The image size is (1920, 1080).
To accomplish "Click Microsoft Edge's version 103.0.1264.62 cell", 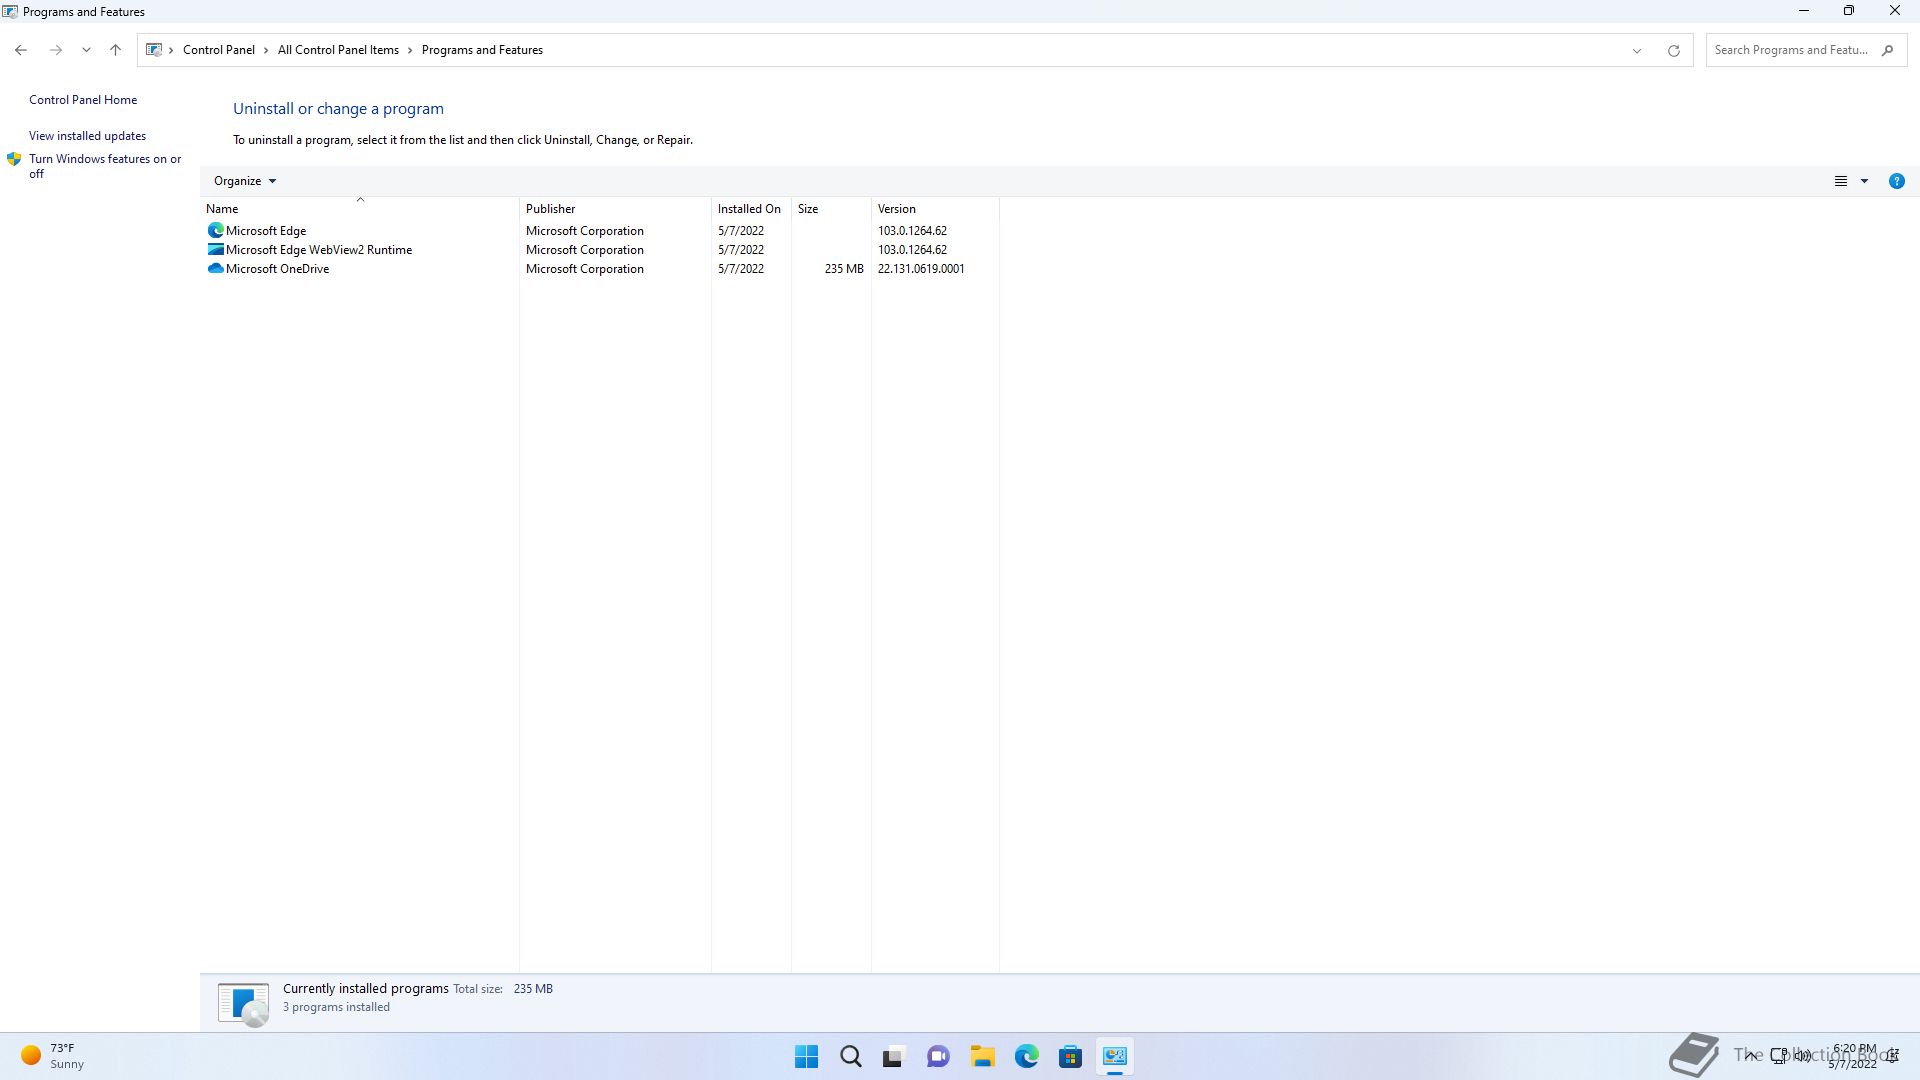I will [x=912, y=231].
